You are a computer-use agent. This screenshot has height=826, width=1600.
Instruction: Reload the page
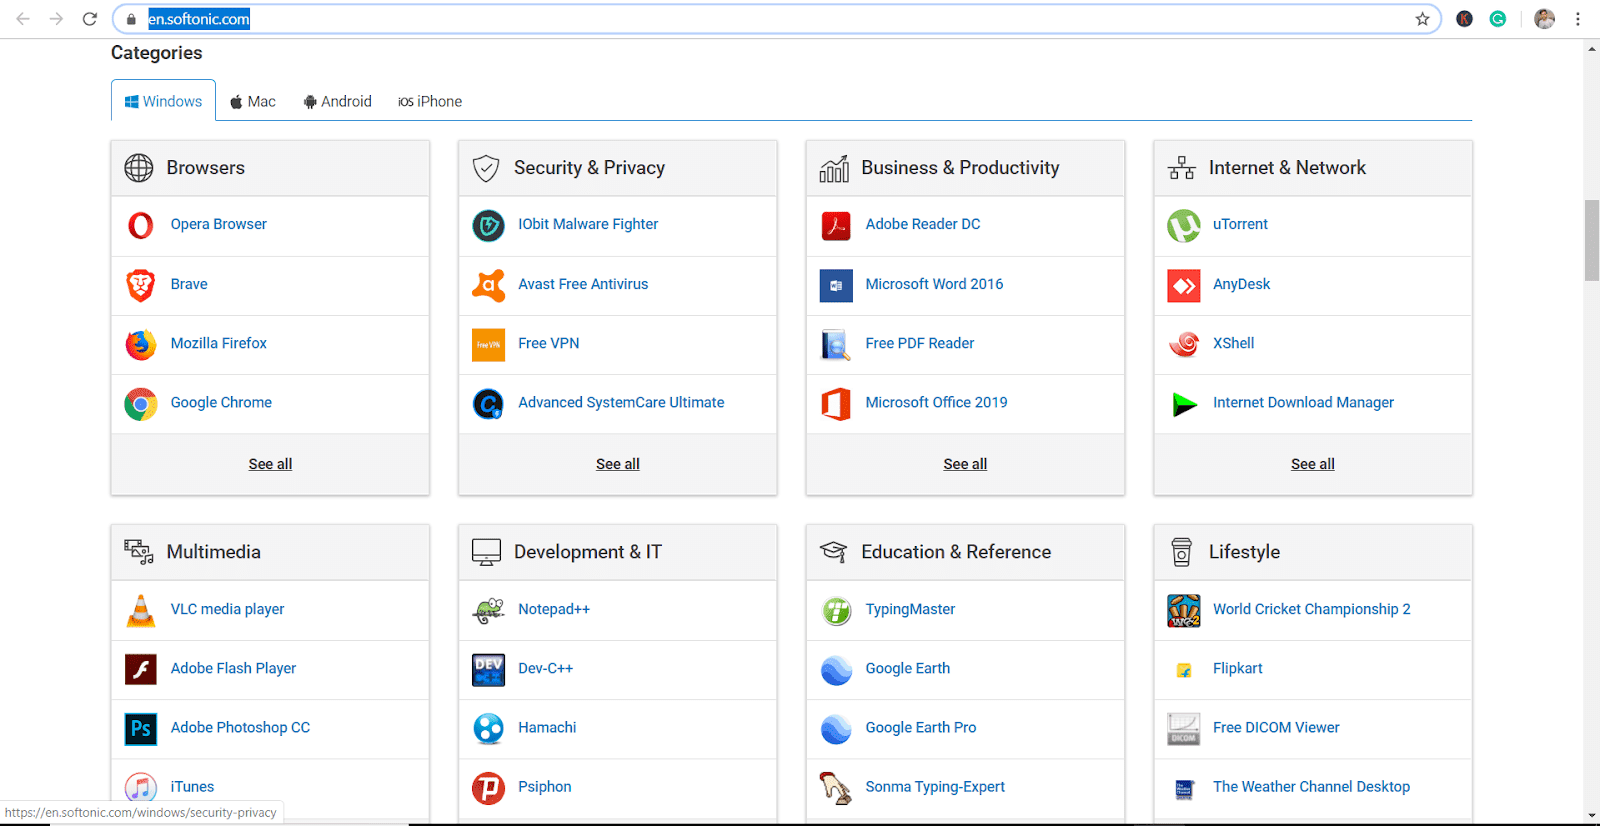90,19
